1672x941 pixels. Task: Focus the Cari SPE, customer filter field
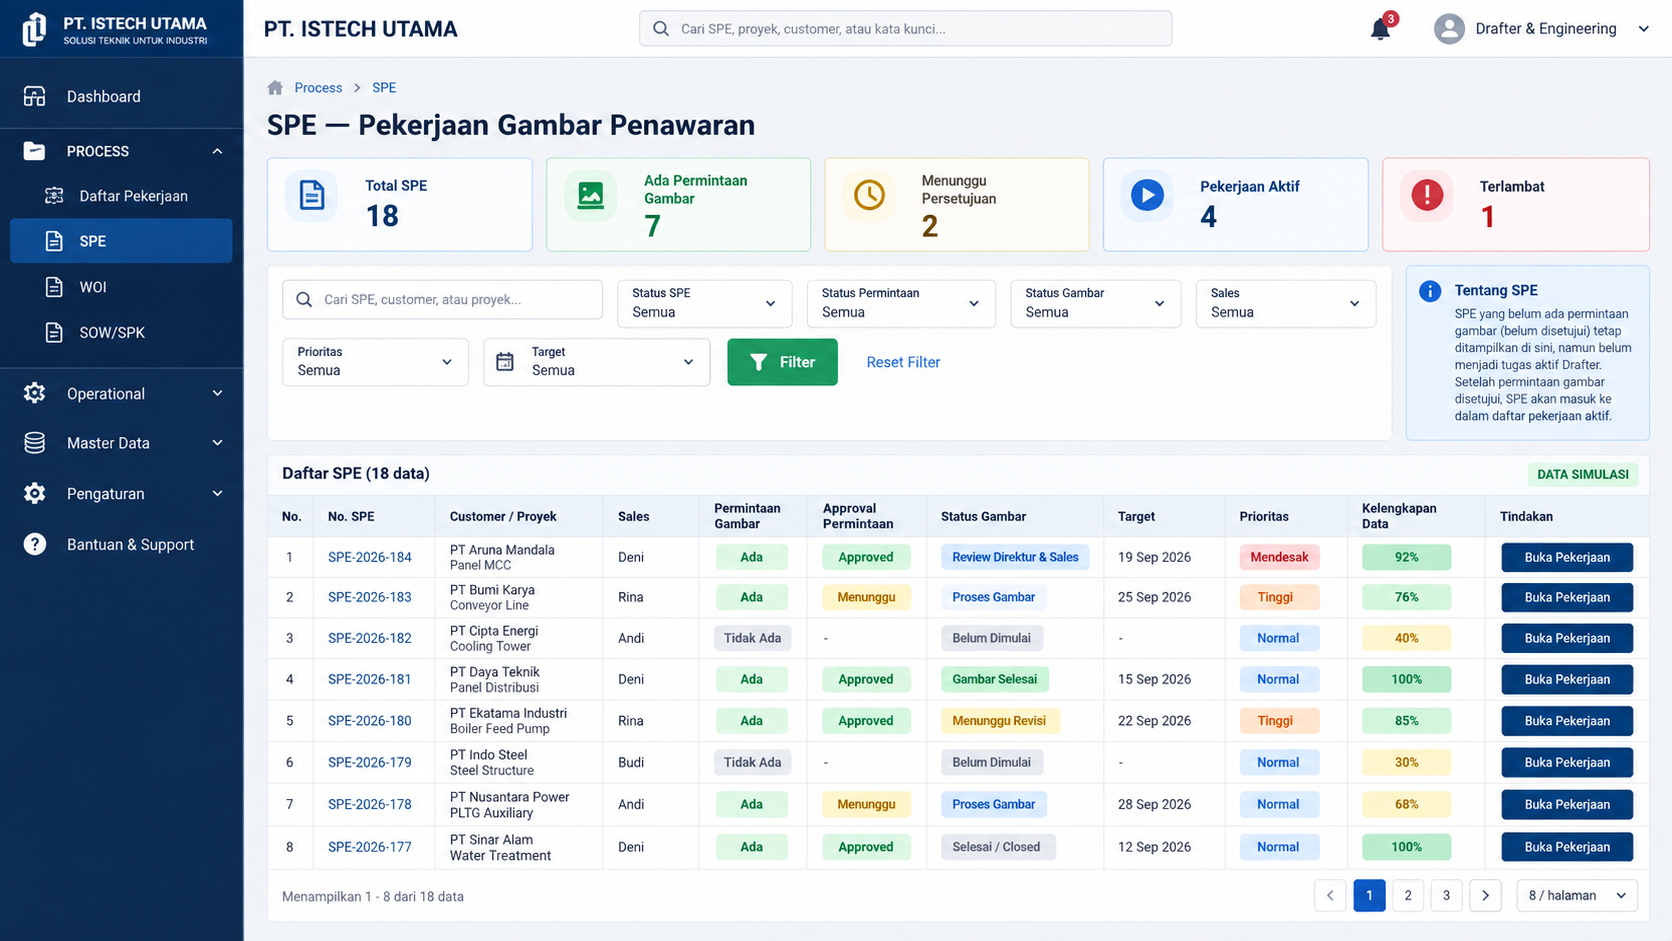442,299
